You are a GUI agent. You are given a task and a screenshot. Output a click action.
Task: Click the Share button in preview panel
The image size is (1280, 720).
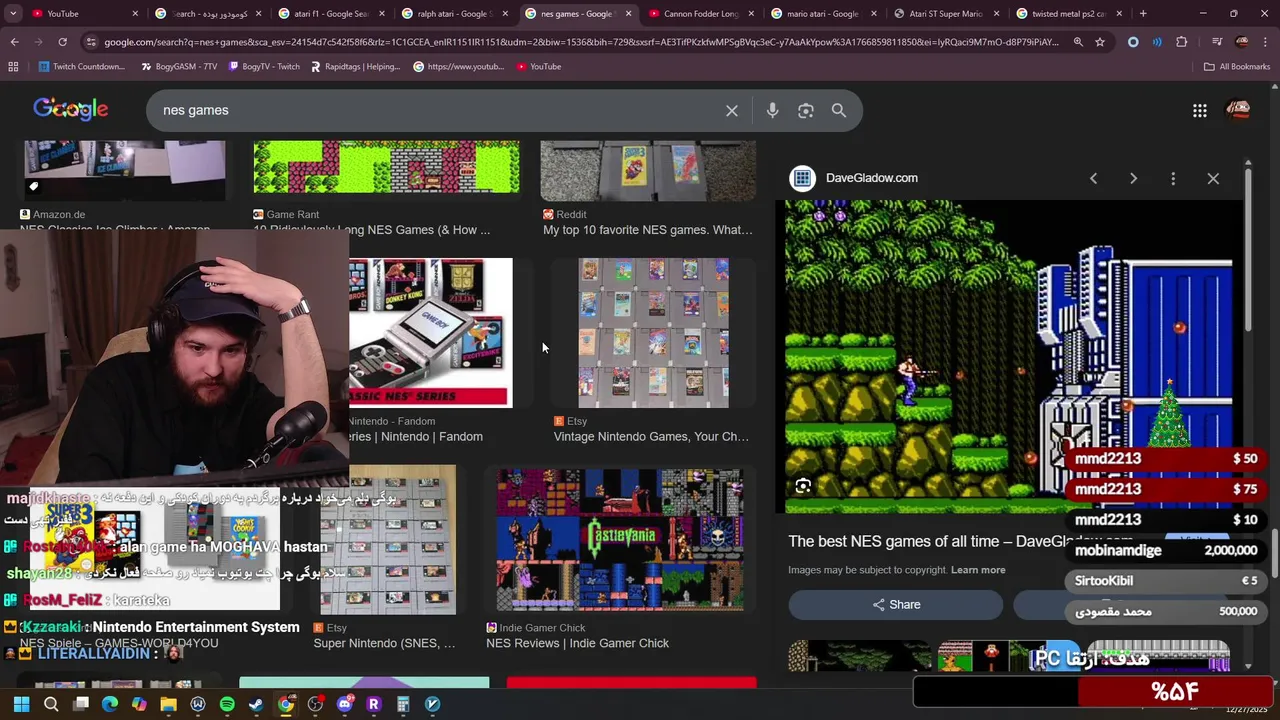896,605
